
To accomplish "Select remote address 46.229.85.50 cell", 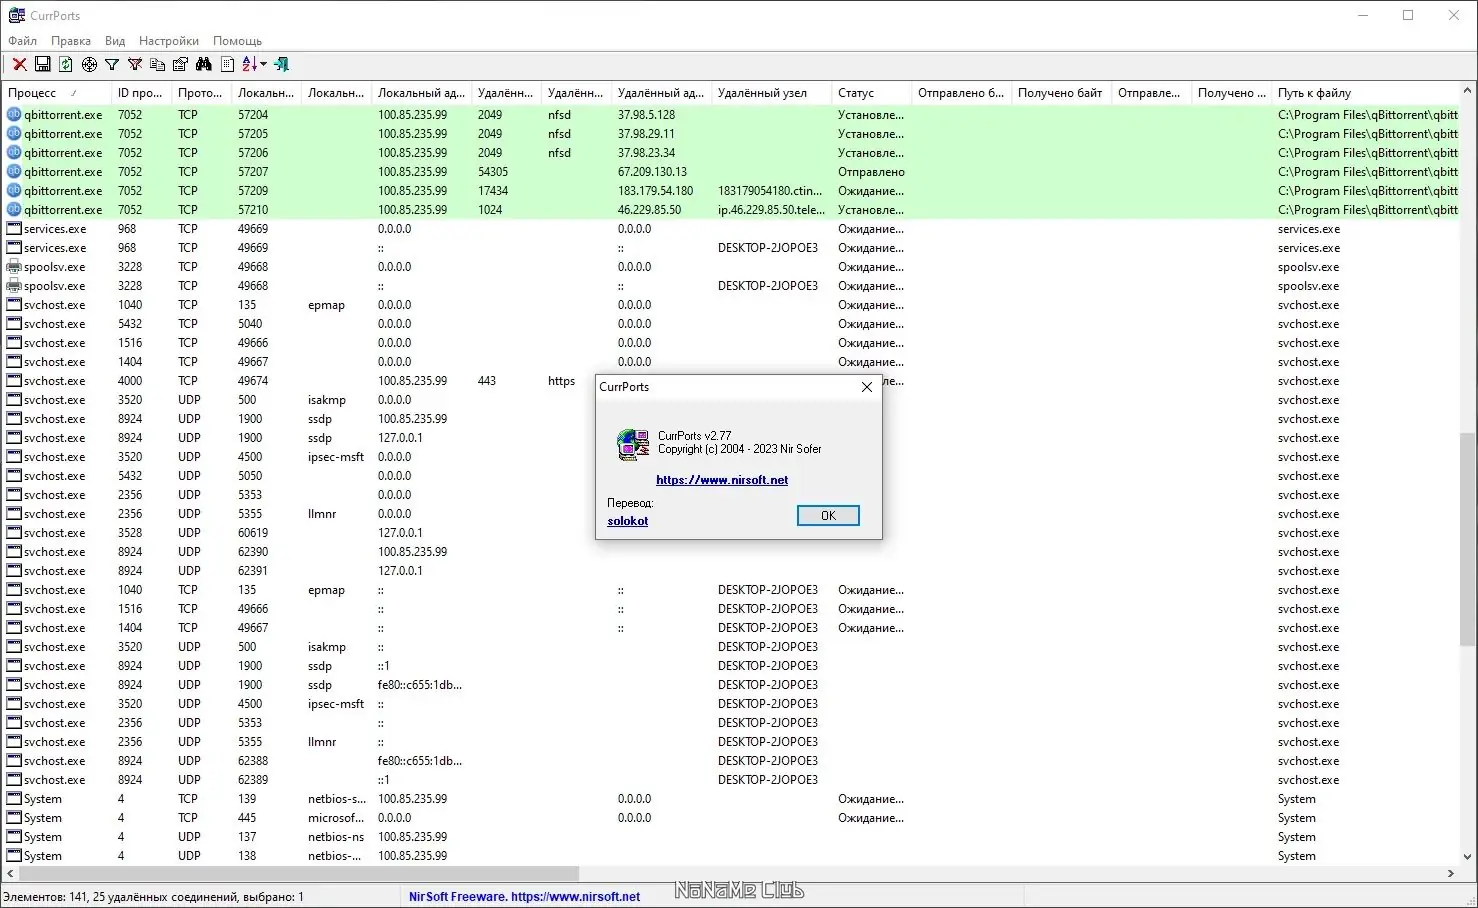I will click(649, 210).
